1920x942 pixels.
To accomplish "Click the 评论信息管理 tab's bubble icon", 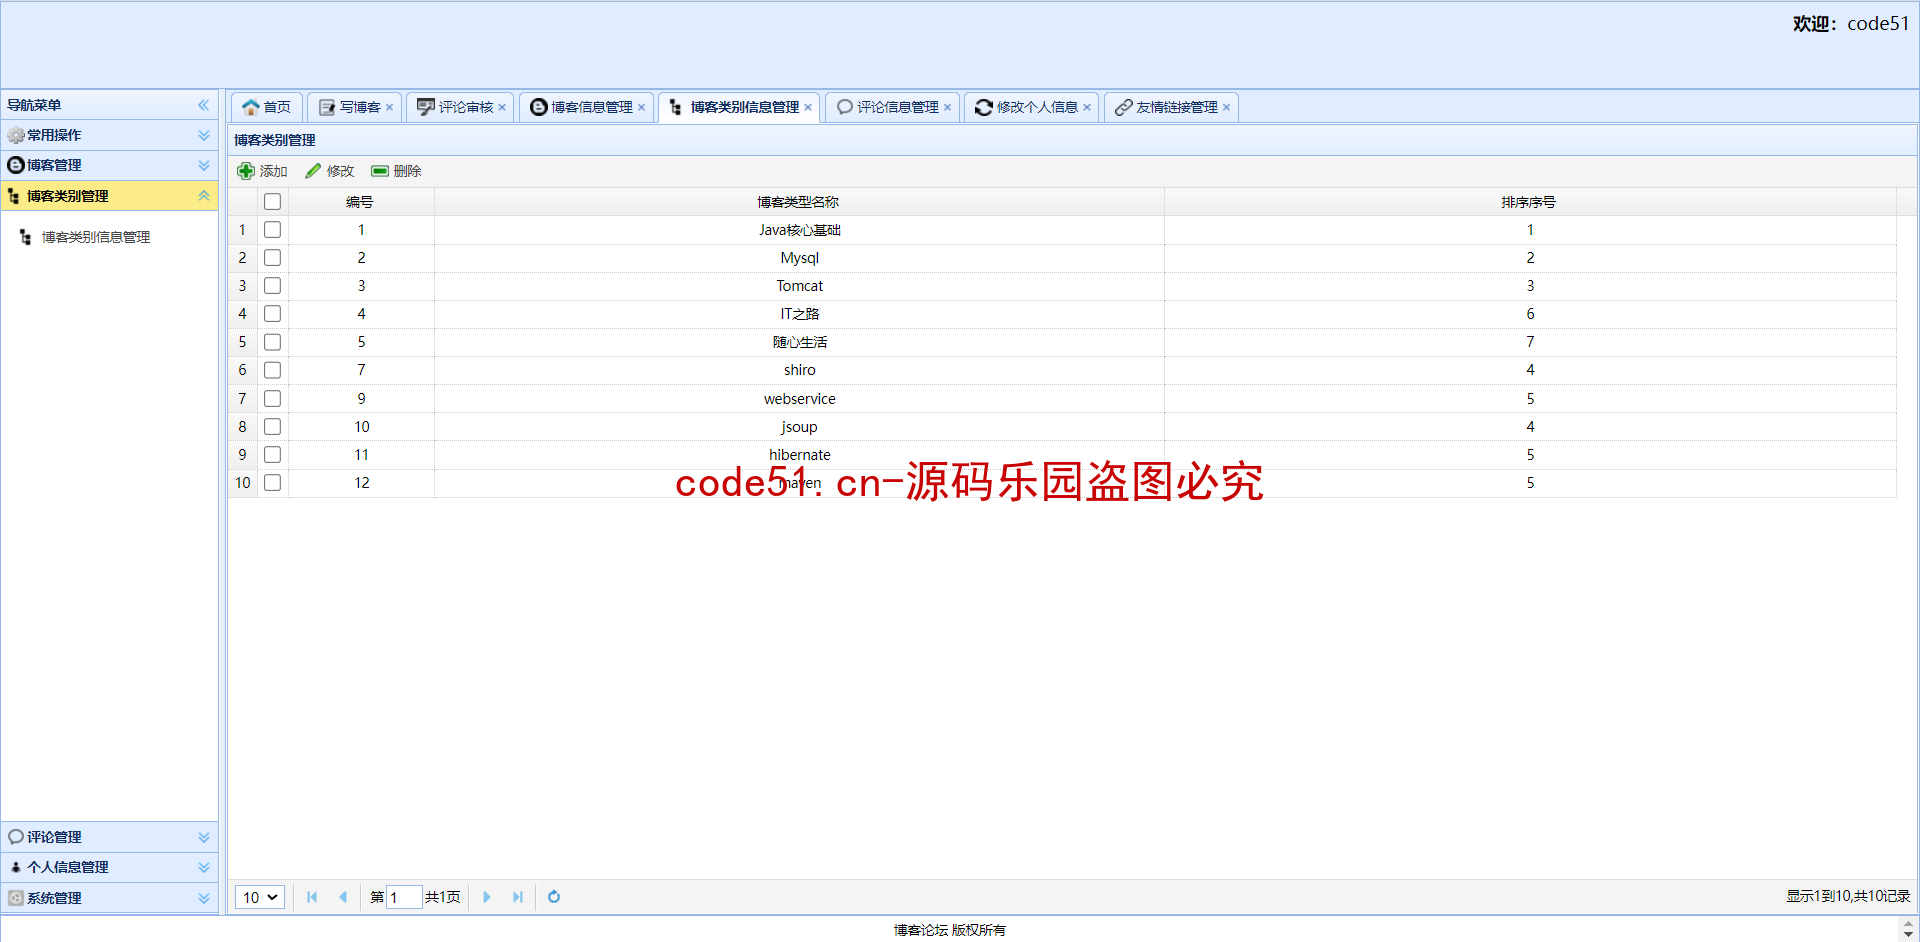I will pos(845,107).
